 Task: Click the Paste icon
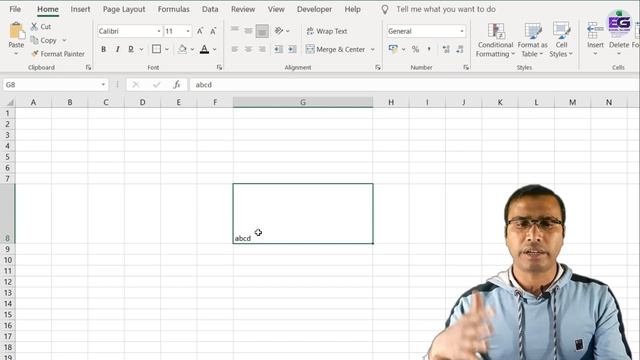(x=16, y=31)
